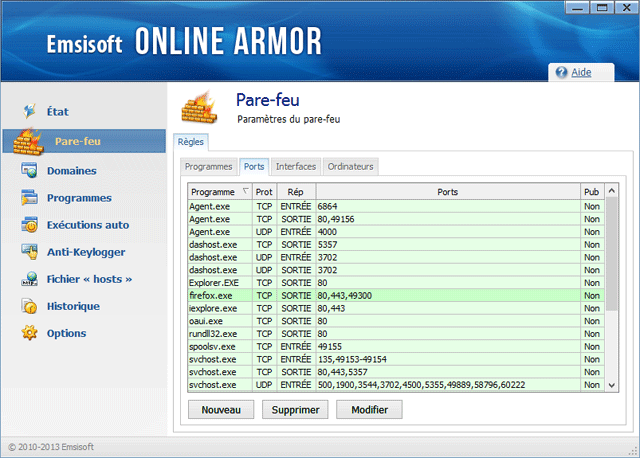Screen dimensions: 640x458
Task: Sort by the Ports column header
Action: coord(448,191)
